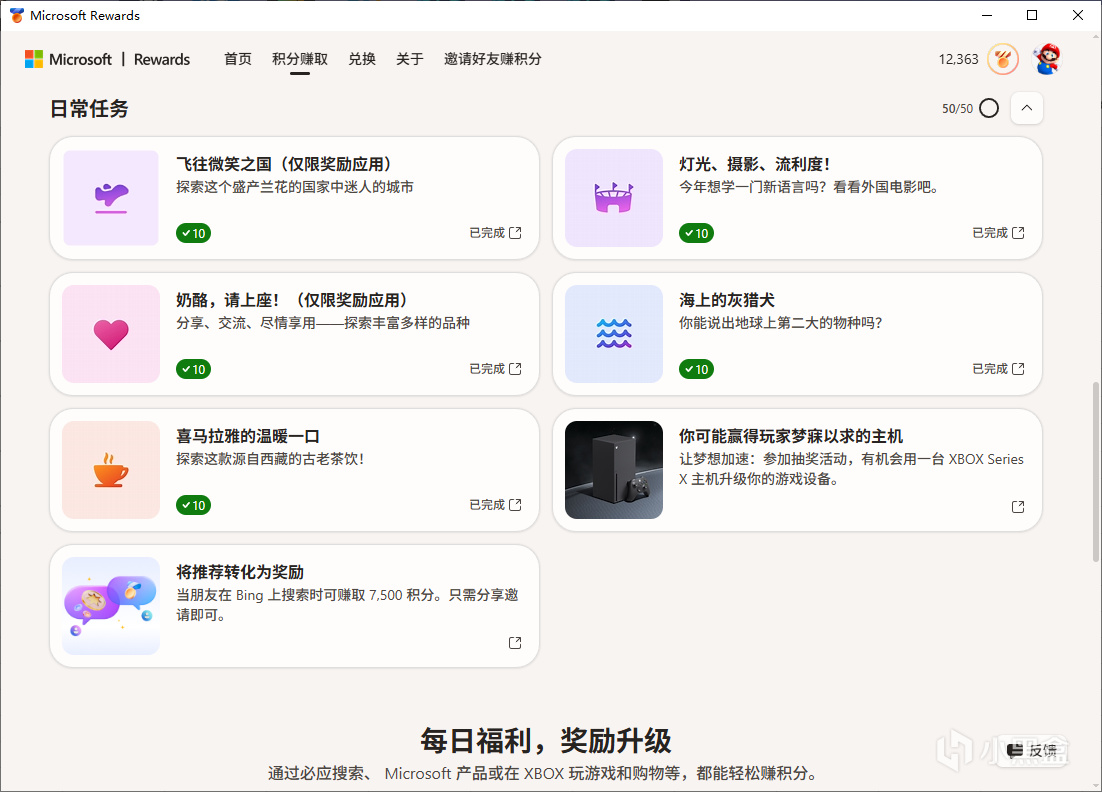Open external link on 灯光、摄影、流利度 card

(1018, 233)
